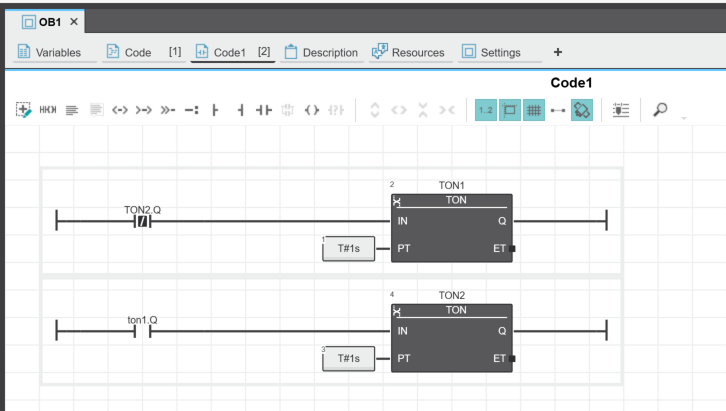Click the connection line mode icon
Image resolution: width=726 pixels, height=411 pixels.
[557, 111]
